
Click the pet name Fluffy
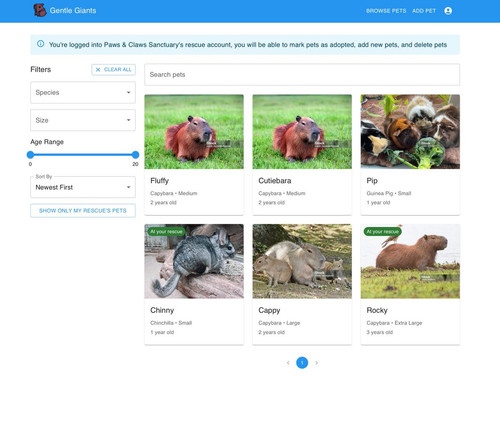160,181
